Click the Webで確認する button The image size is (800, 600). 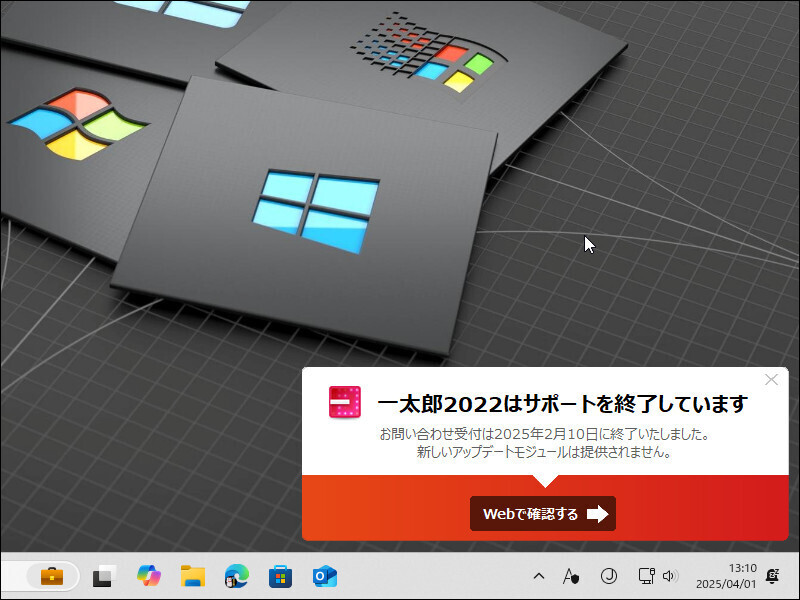tap(543, 513)
